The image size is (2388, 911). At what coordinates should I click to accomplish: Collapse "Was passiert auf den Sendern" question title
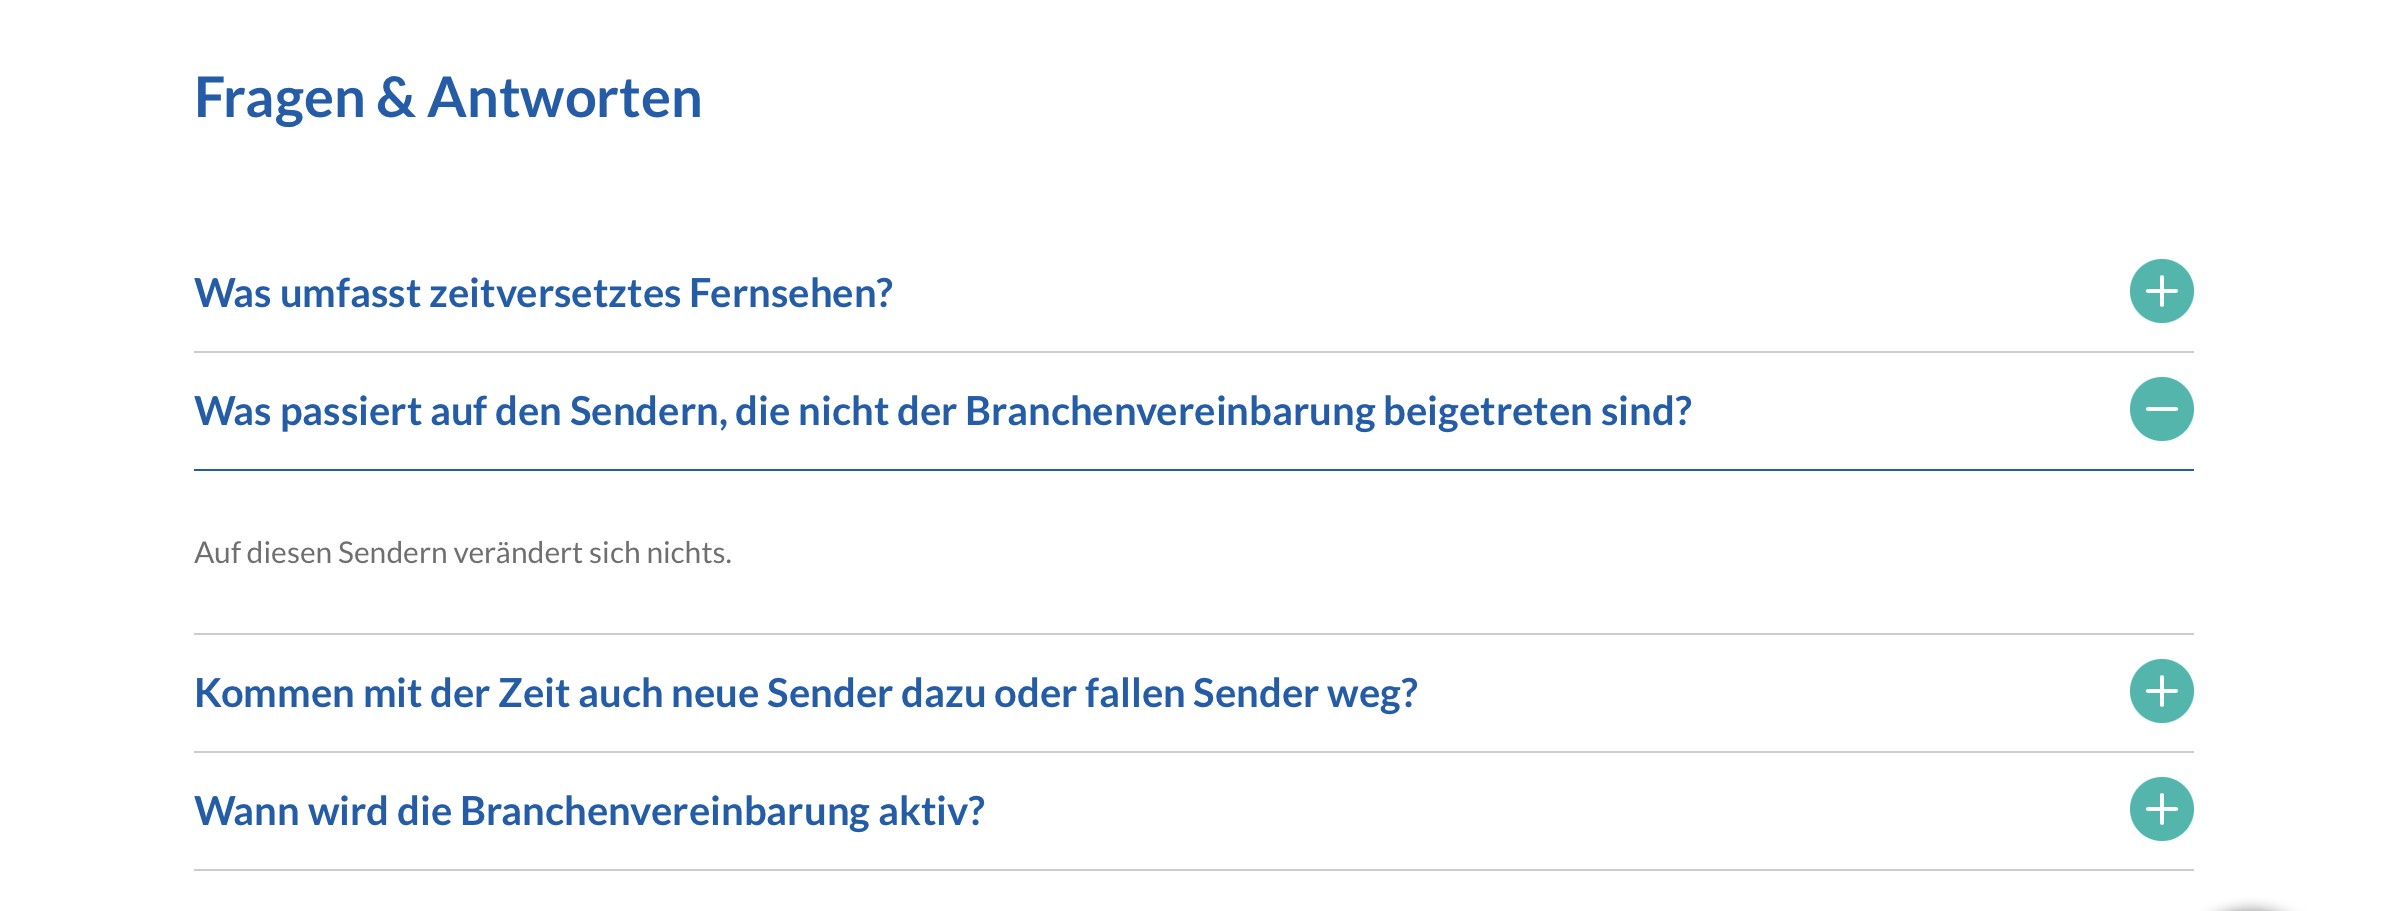pos(942,412)
